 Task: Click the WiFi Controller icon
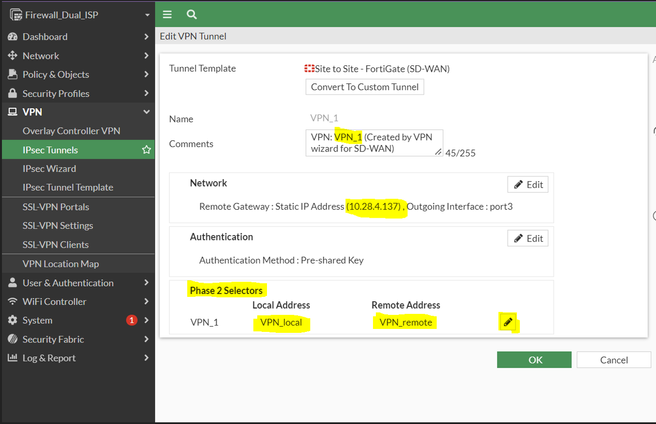[x=12, y=301]
